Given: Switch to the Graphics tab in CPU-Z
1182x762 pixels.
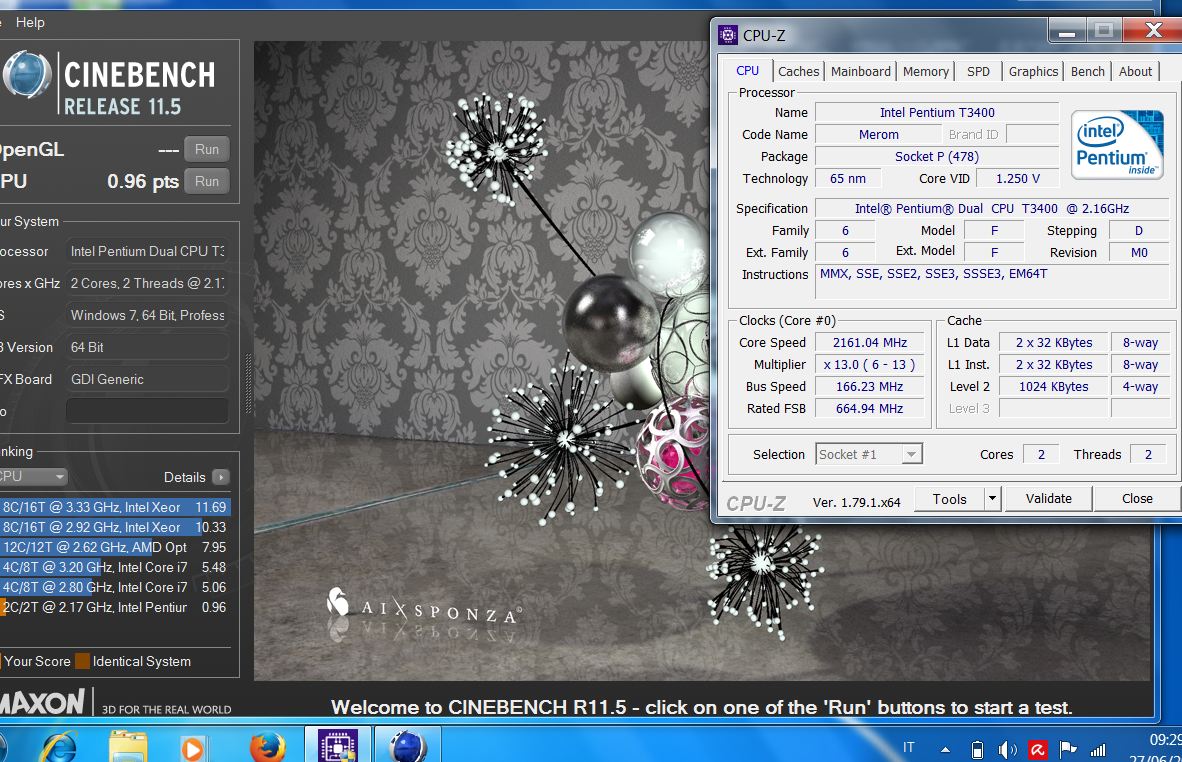Looking at the screenshot, I should (x=1033, y=72).
